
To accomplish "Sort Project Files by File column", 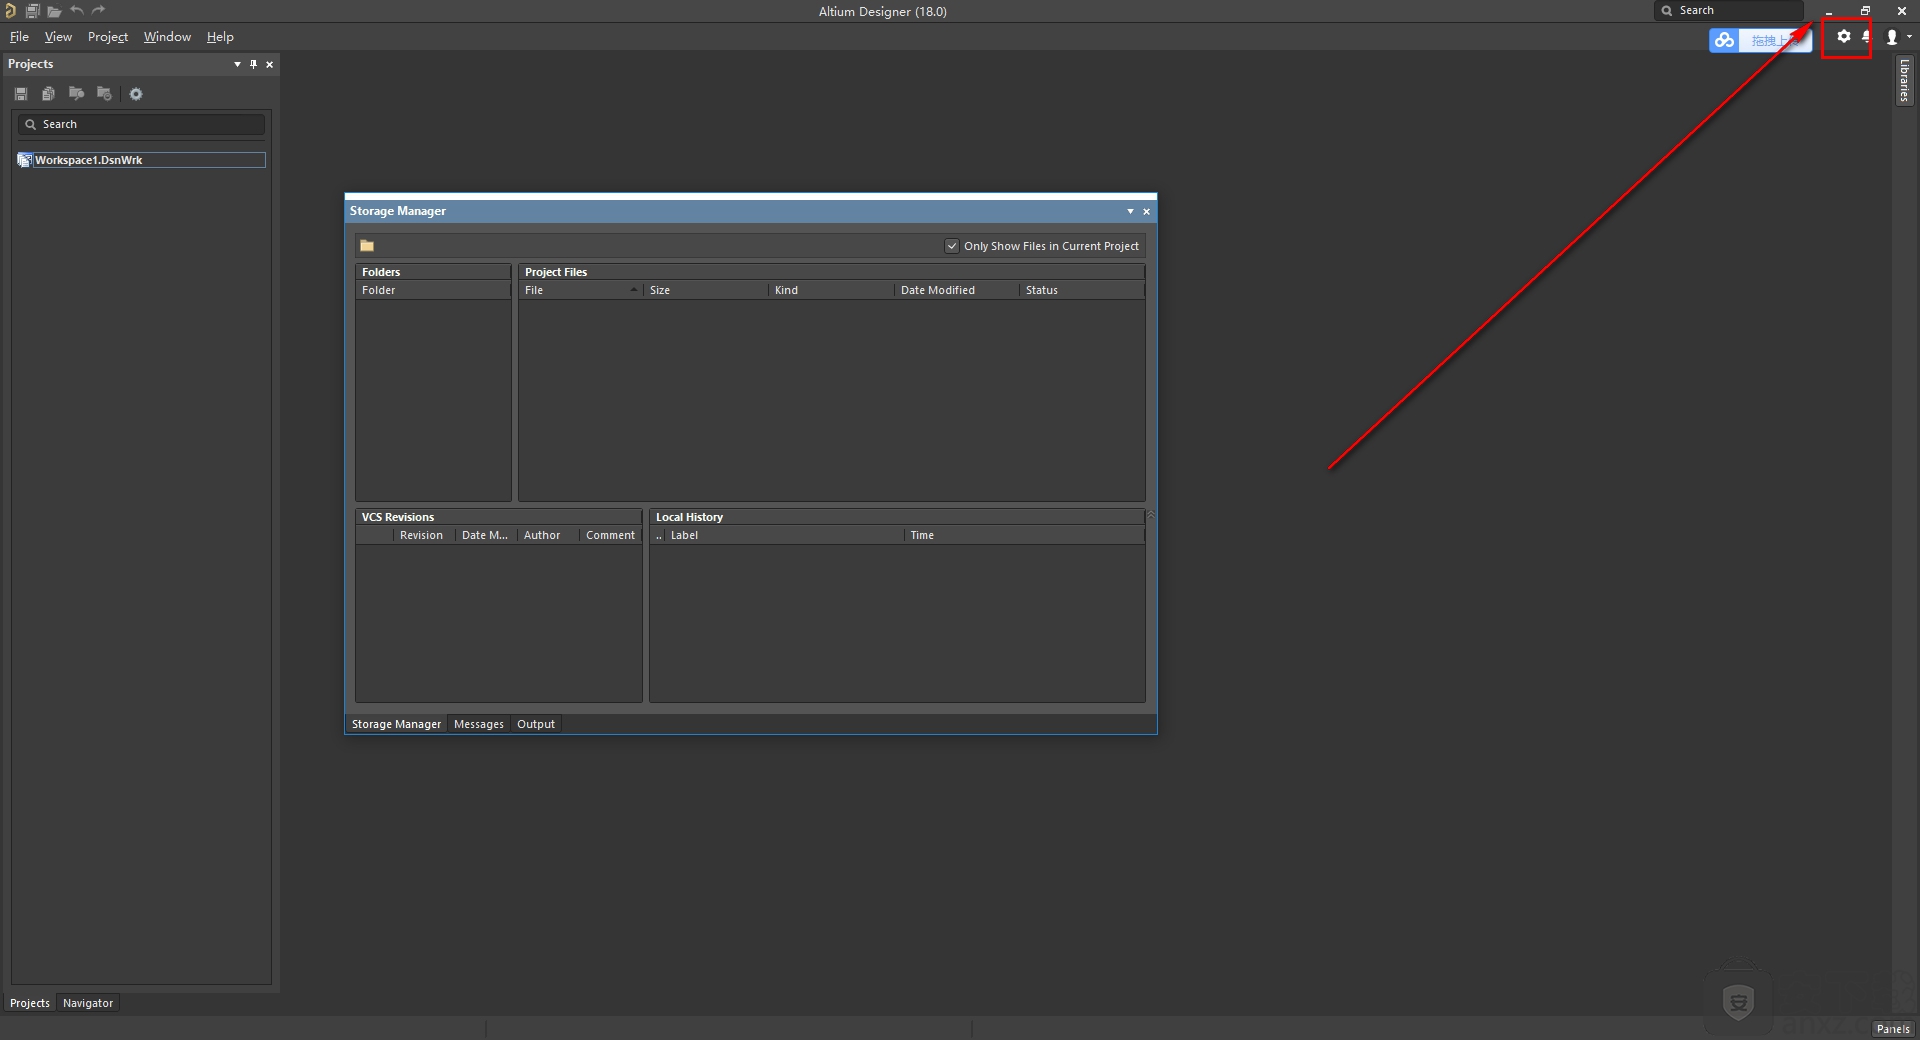I will coord(580,290).
